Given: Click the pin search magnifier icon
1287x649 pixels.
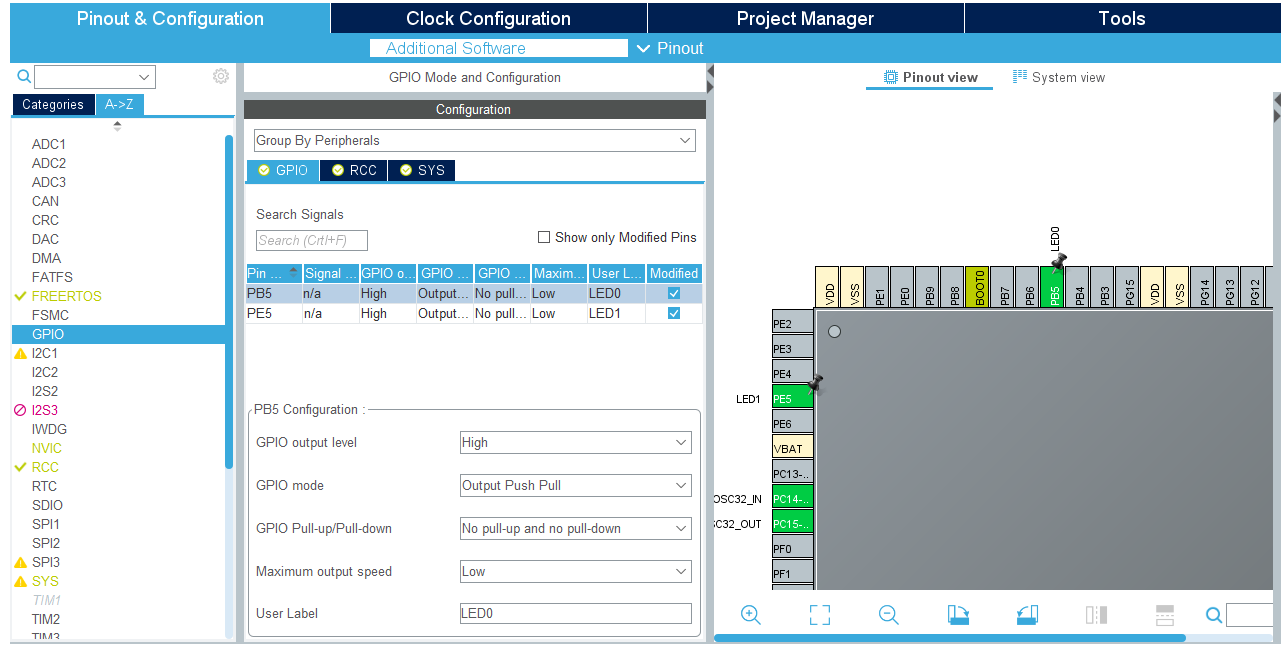Looking at the screenshot, I should click(1213, 615).
